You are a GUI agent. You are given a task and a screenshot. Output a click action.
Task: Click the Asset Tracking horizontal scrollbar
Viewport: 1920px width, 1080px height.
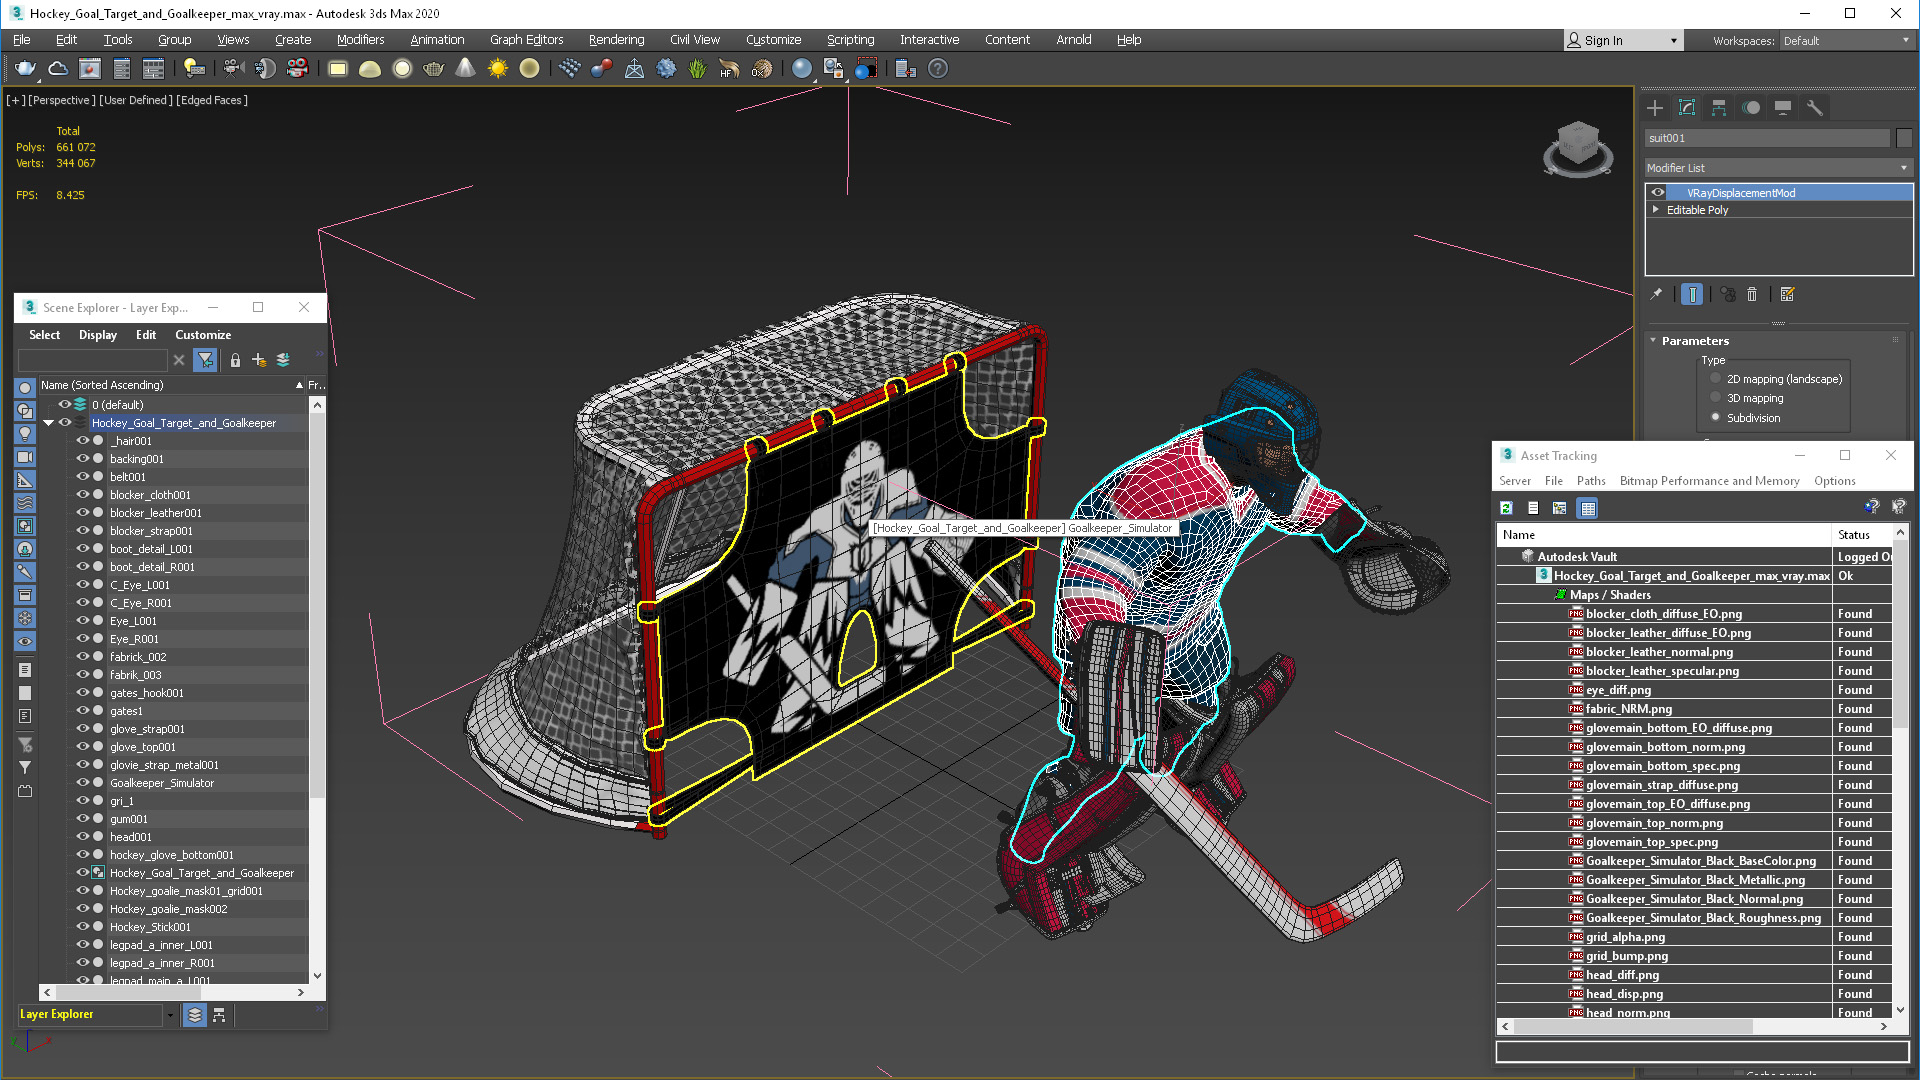pyautogui.click(x=1632, y=1026)
